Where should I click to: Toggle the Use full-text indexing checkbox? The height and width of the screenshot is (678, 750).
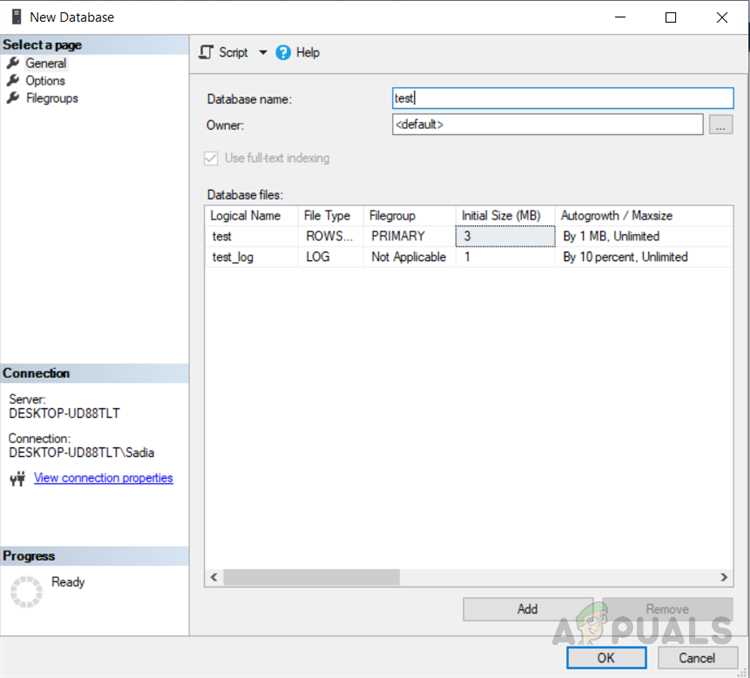(211, 158)
